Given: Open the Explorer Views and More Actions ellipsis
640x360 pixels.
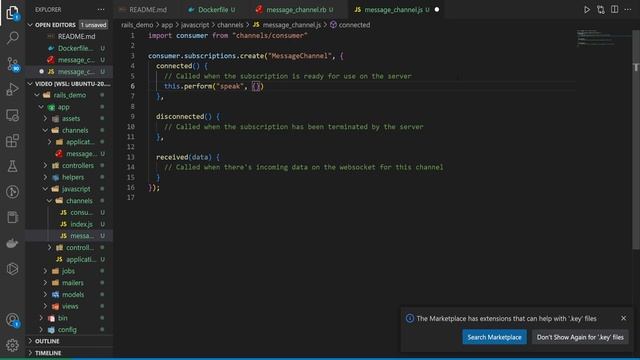Looking at the screenshot, I should (101, 9).
